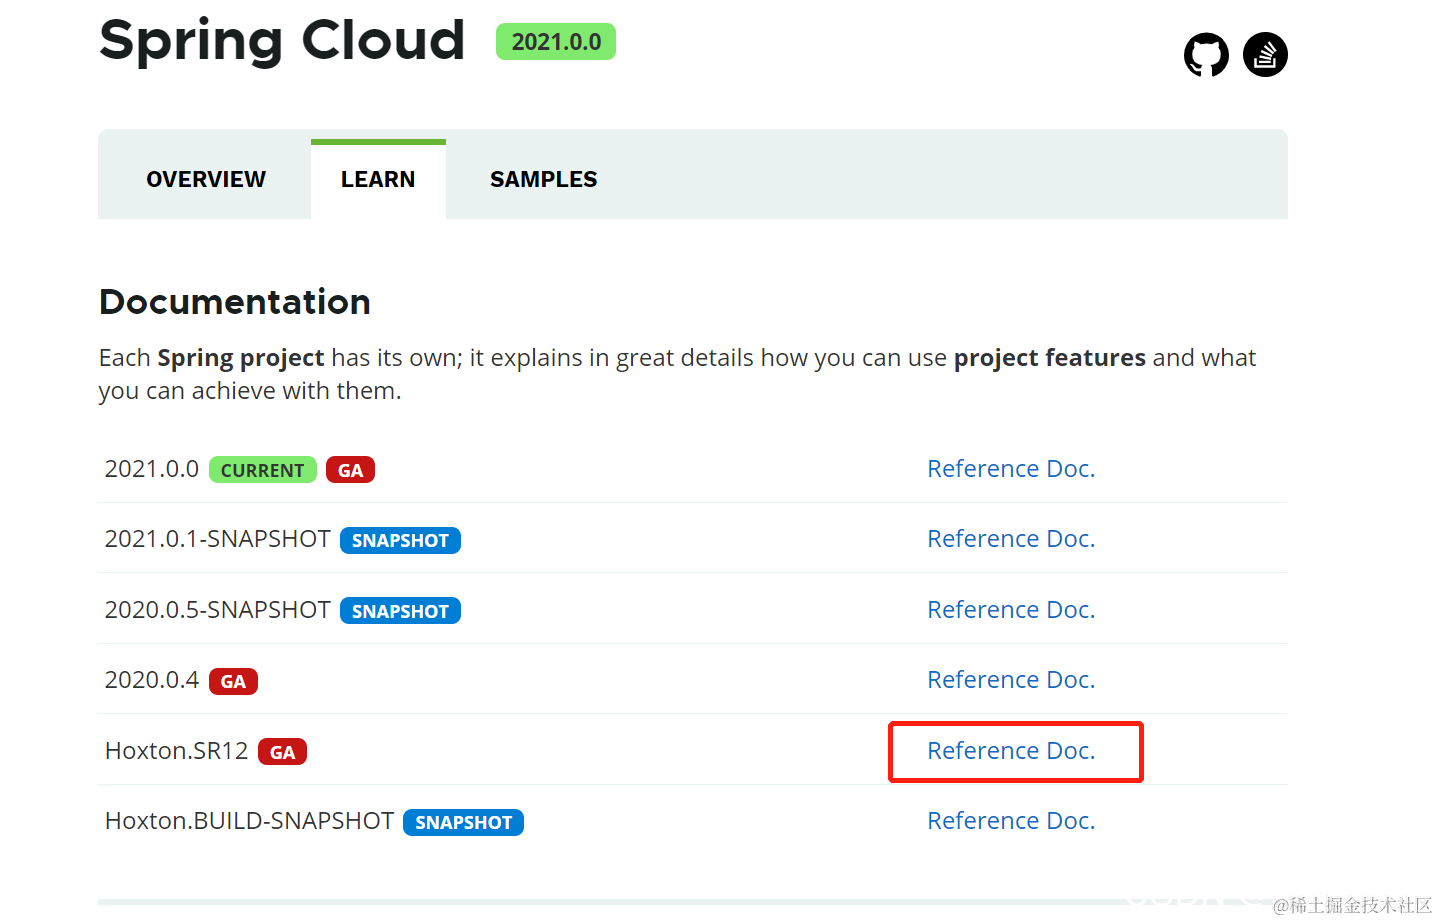
Task: Select the version text Hoxton.BUILD-SNAPSHOT
Action: 249,821
